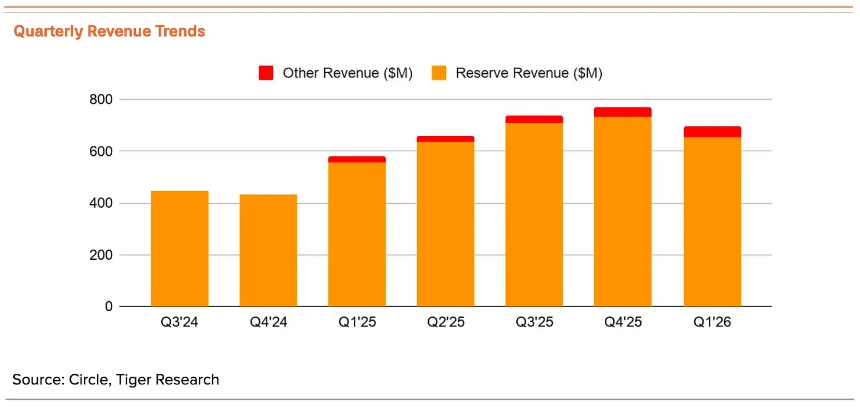860x408 pixels.
Task: Click the orange Reserve Revenue legend swatch
Action: point(439,73)
